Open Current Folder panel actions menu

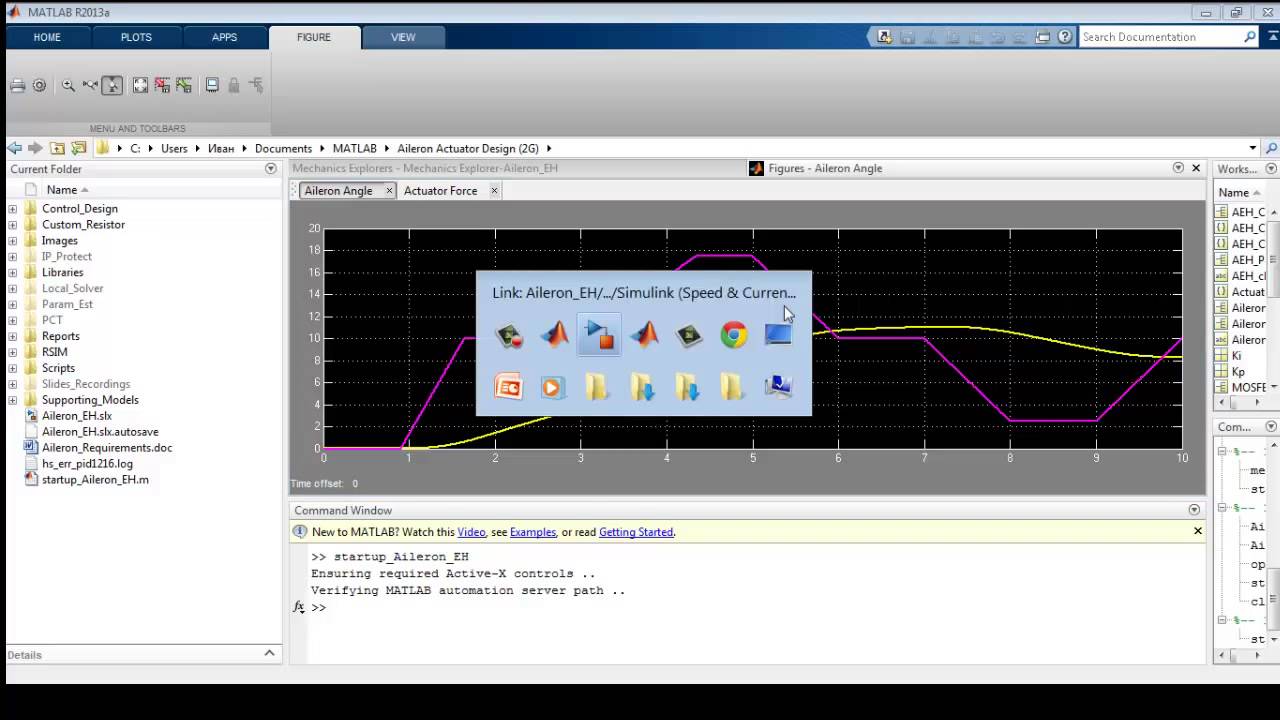pos(270,169)
